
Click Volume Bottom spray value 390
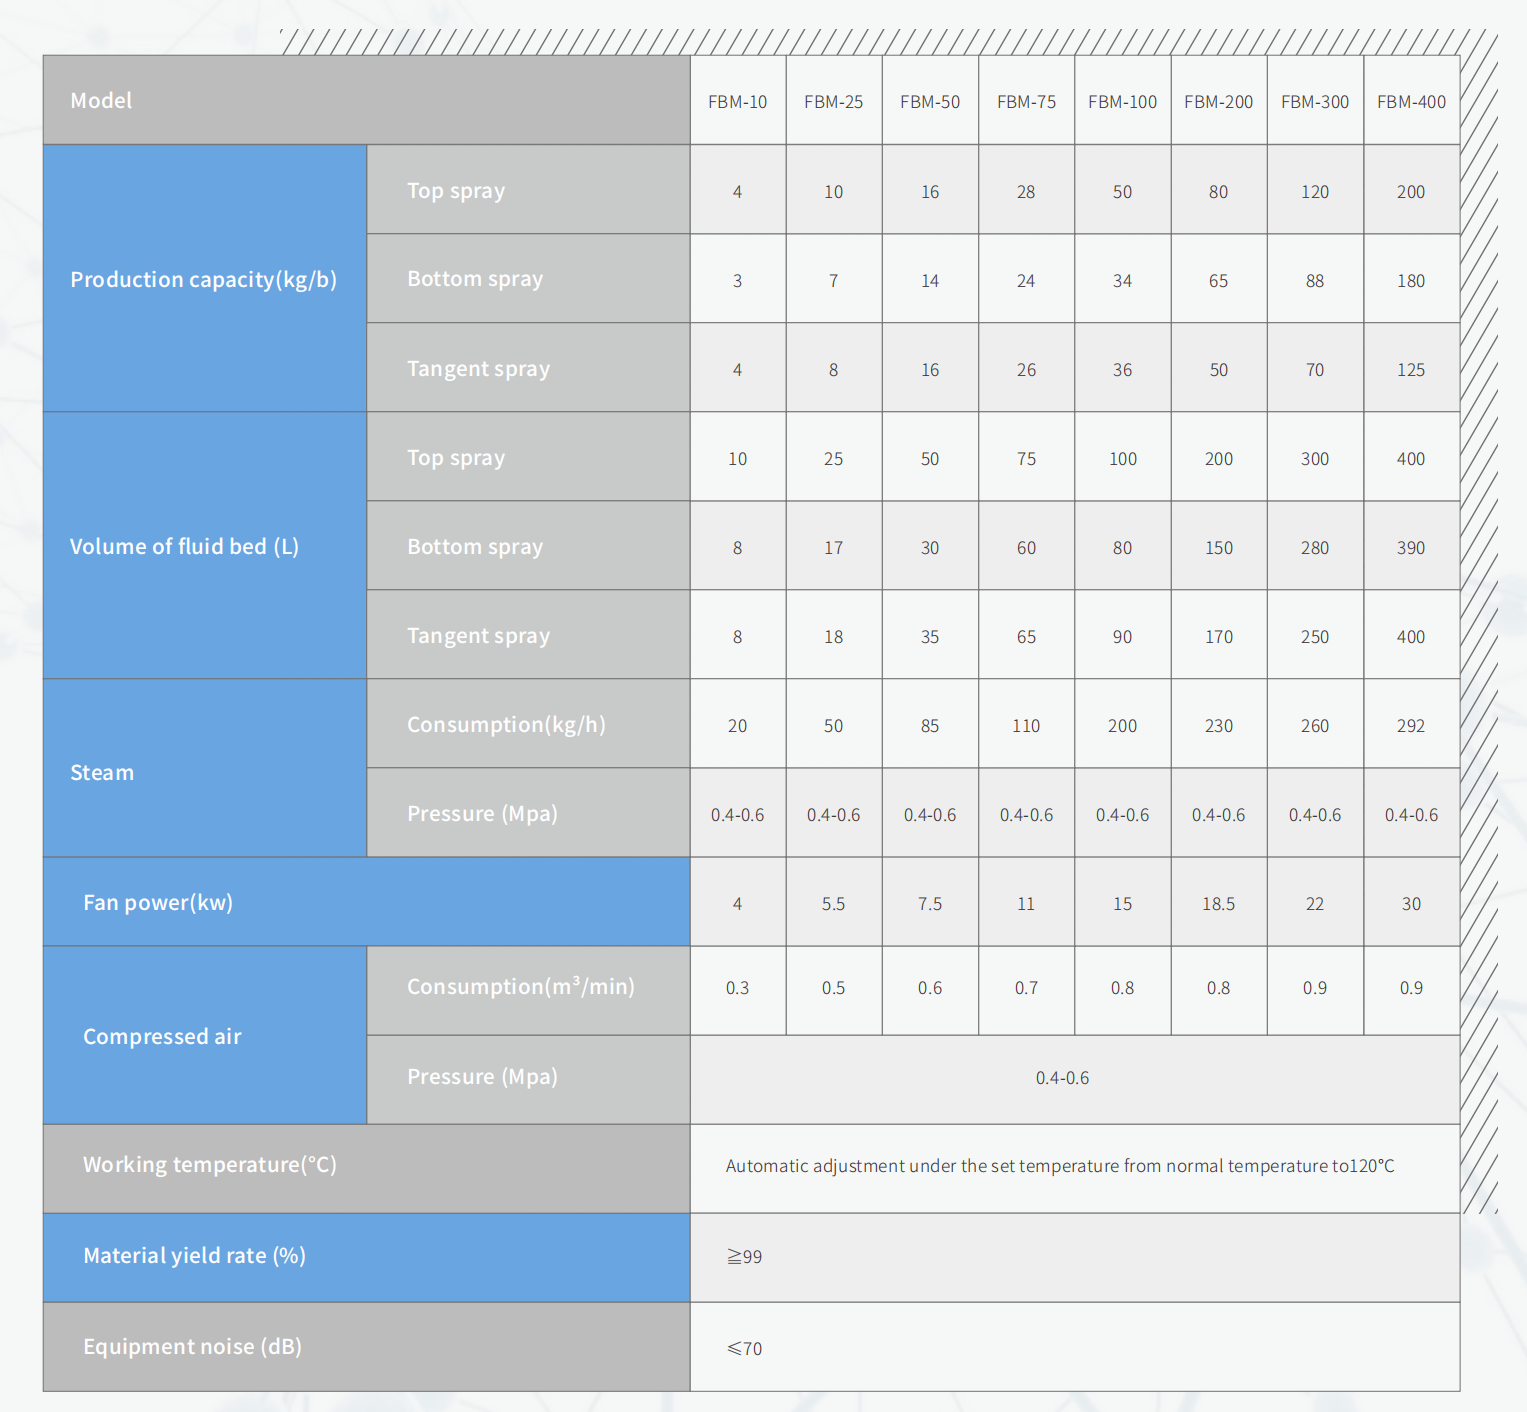(1411, 547)
